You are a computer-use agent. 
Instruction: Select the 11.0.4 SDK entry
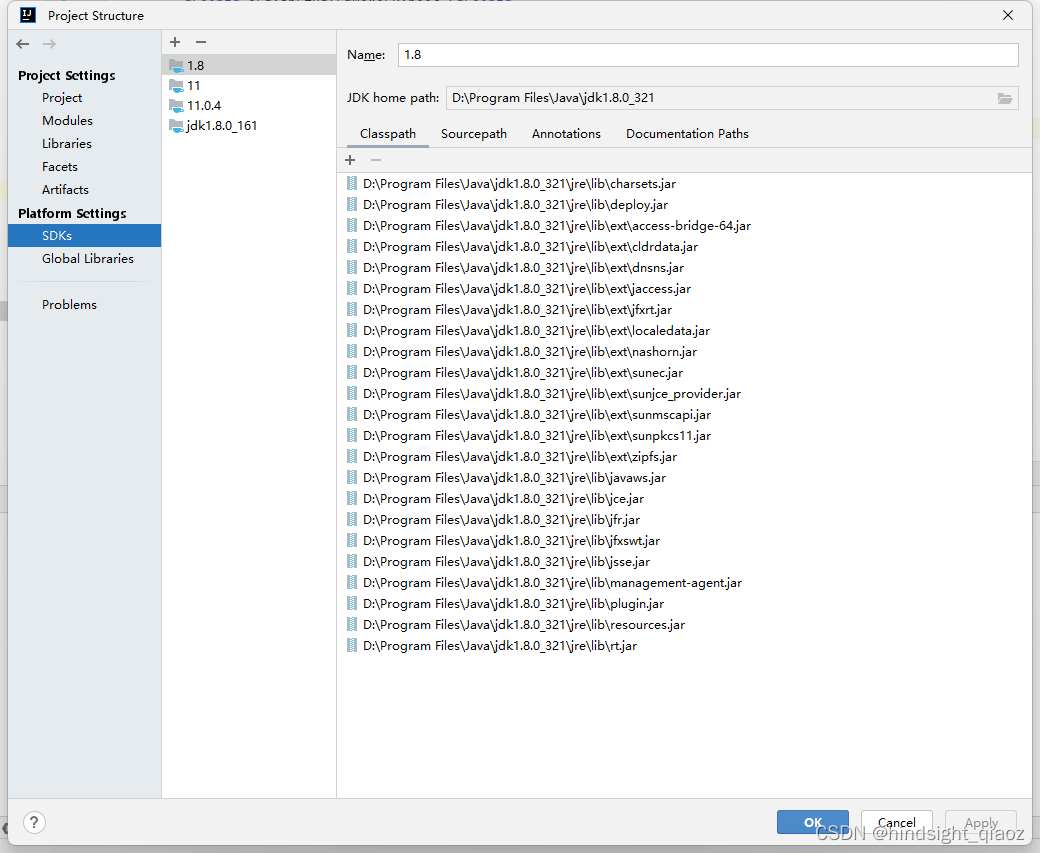pos(249,105)
